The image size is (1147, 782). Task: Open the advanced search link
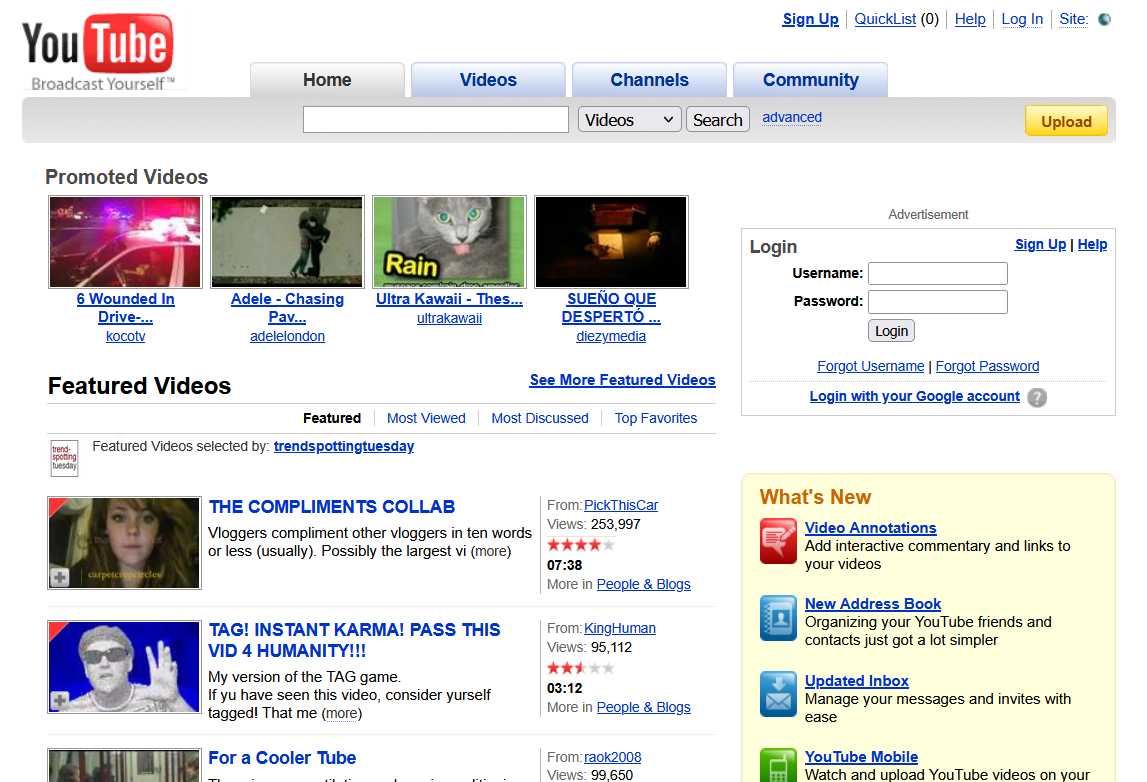tap(791, 117)
